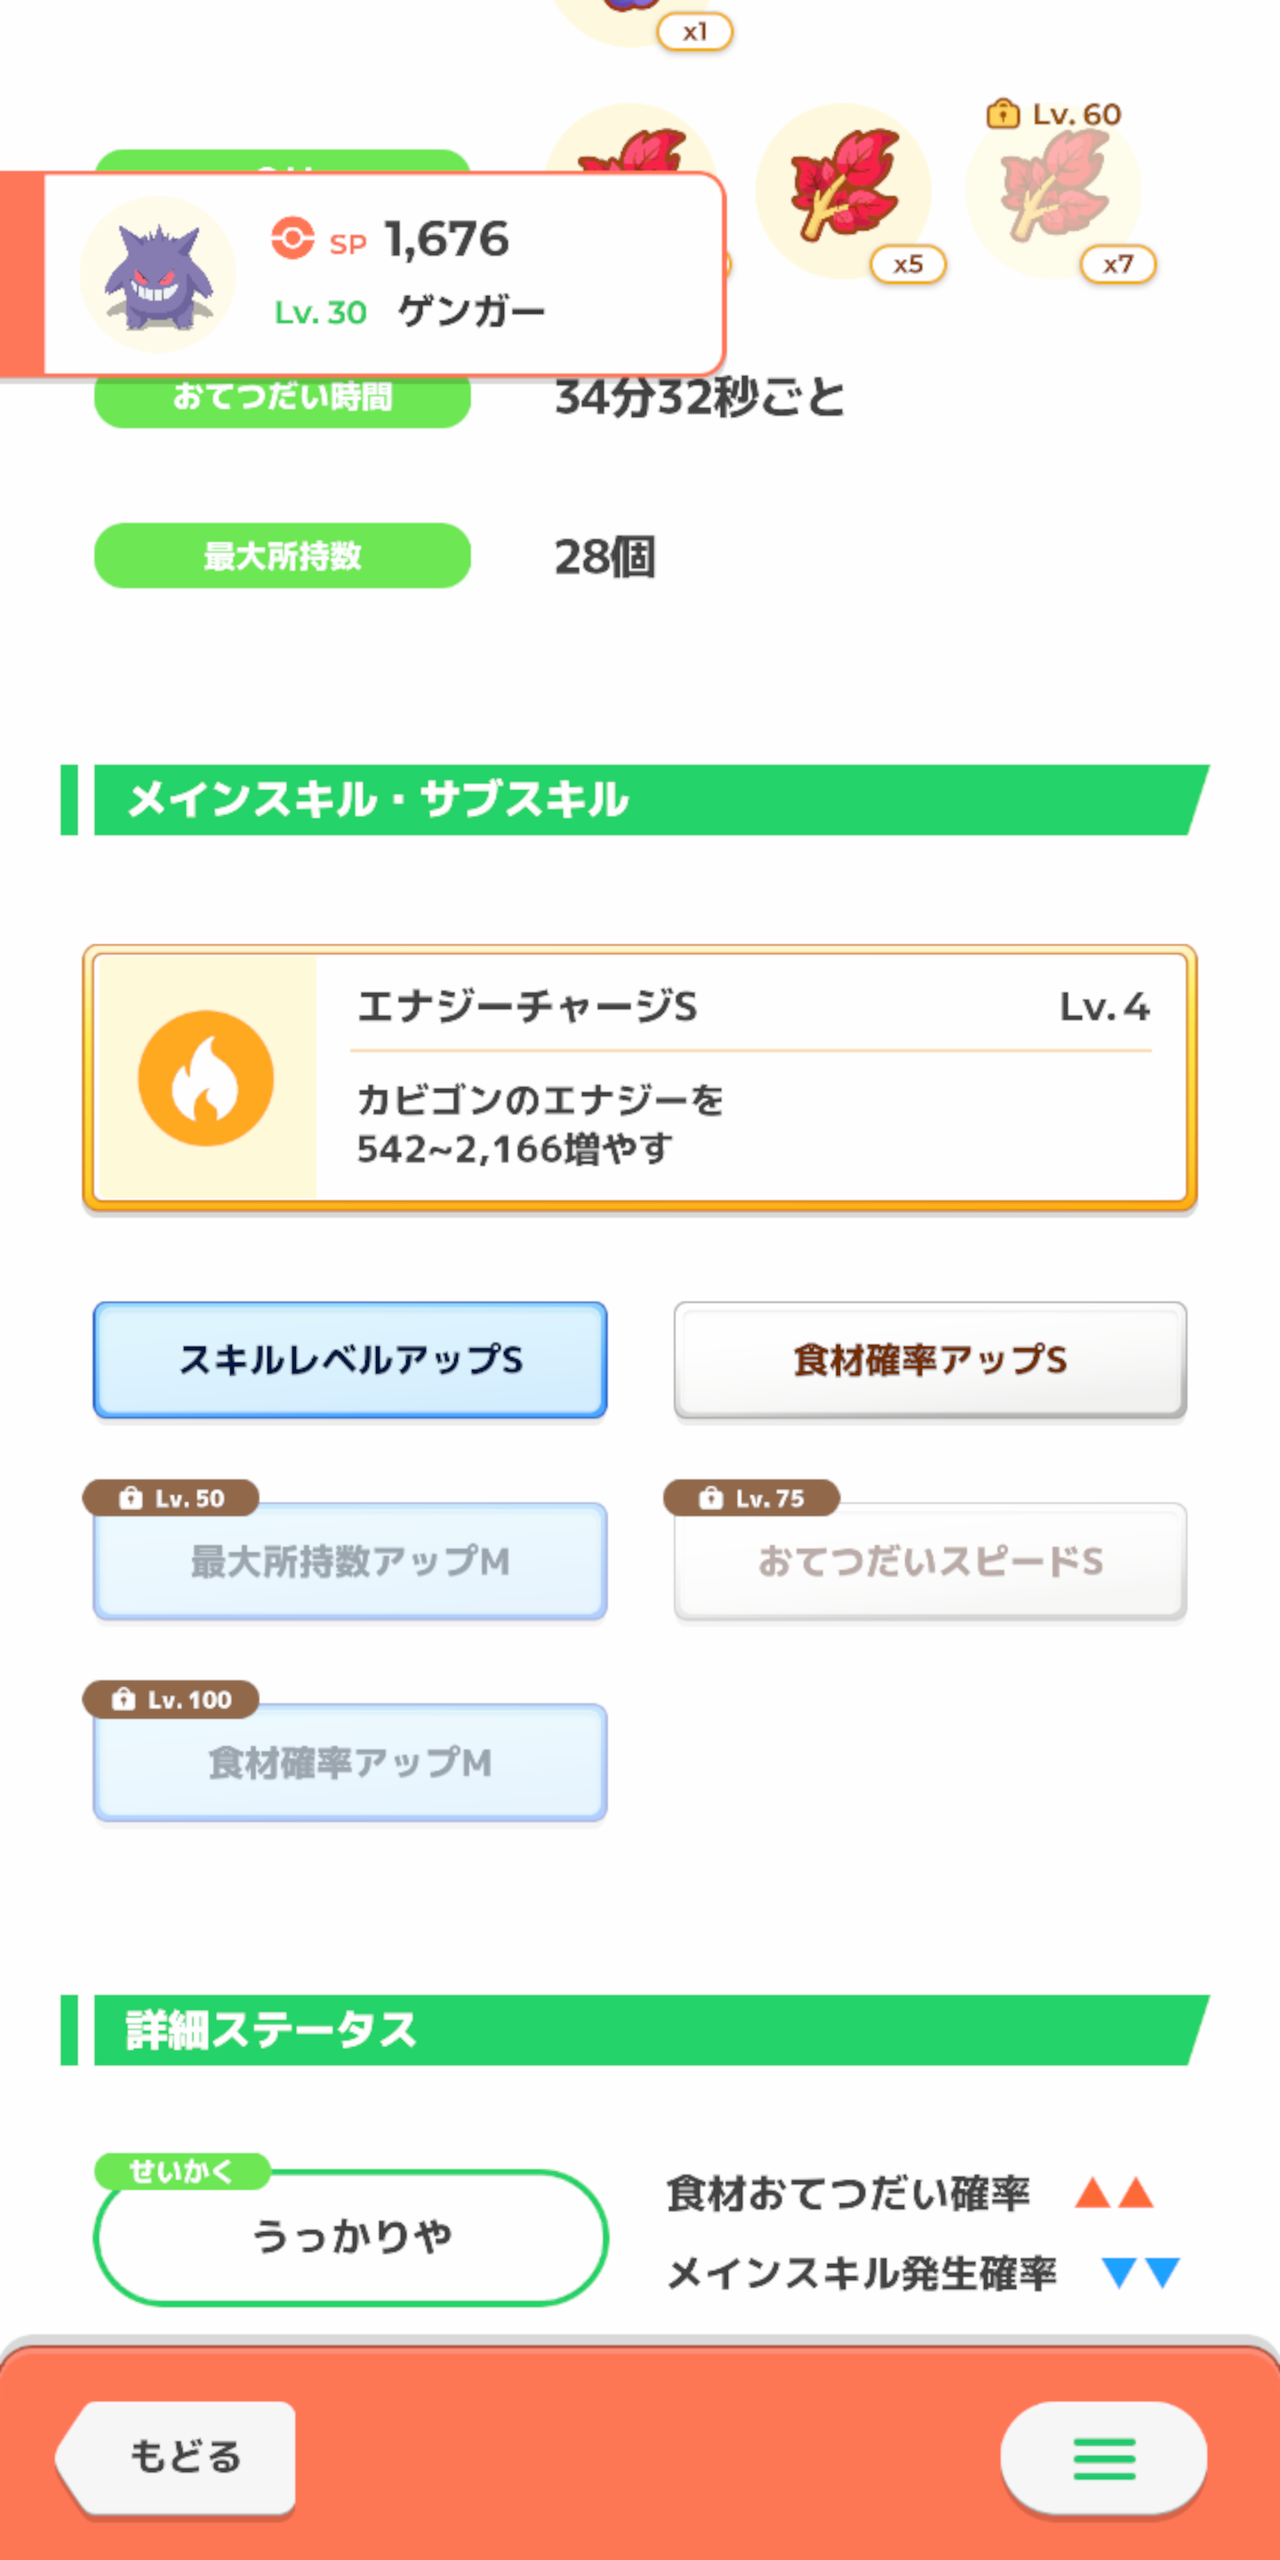Screen dimensions: 1280x2560
Task: Tap locked 最大所持数アップM sub skill
Action: (x=350, y=1561)
